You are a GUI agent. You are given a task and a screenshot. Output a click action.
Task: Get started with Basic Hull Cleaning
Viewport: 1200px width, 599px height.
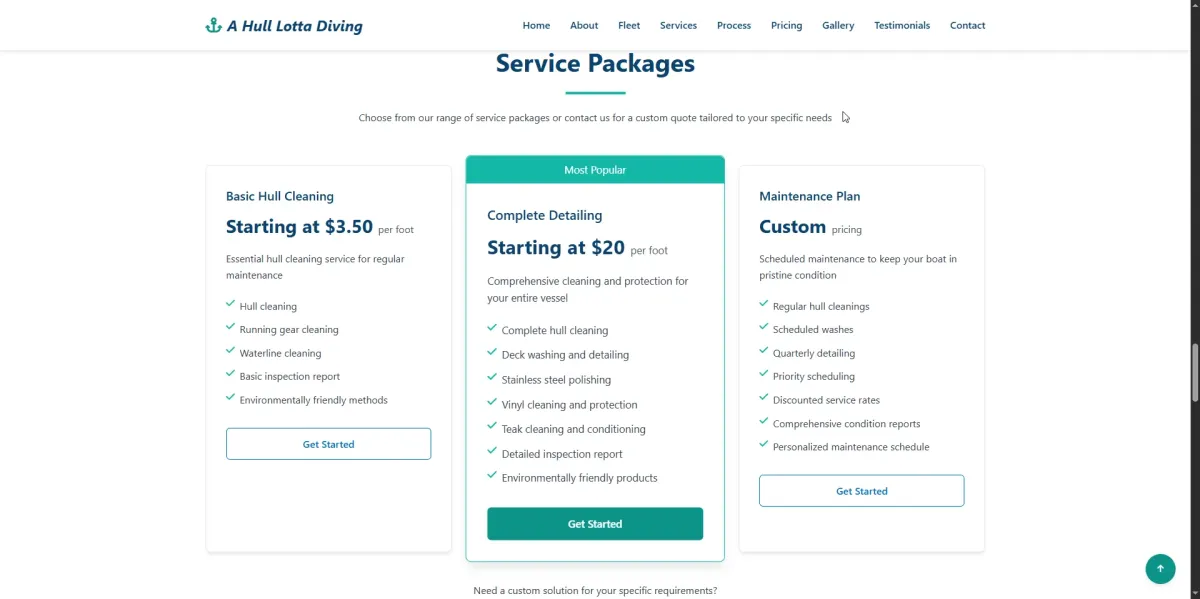pyautogui.click(x=328, y=444)
